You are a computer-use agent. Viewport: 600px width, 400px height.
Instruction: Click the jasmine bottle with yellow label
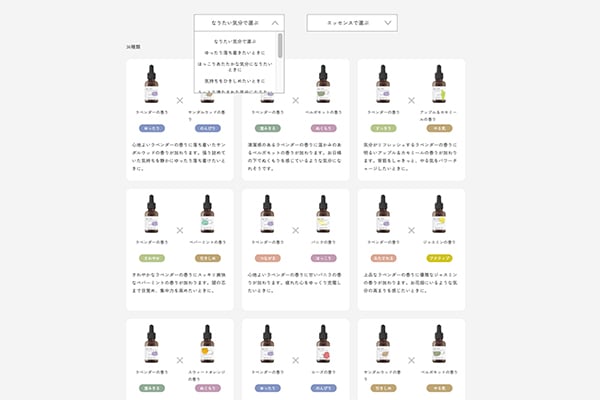point(438,213)
